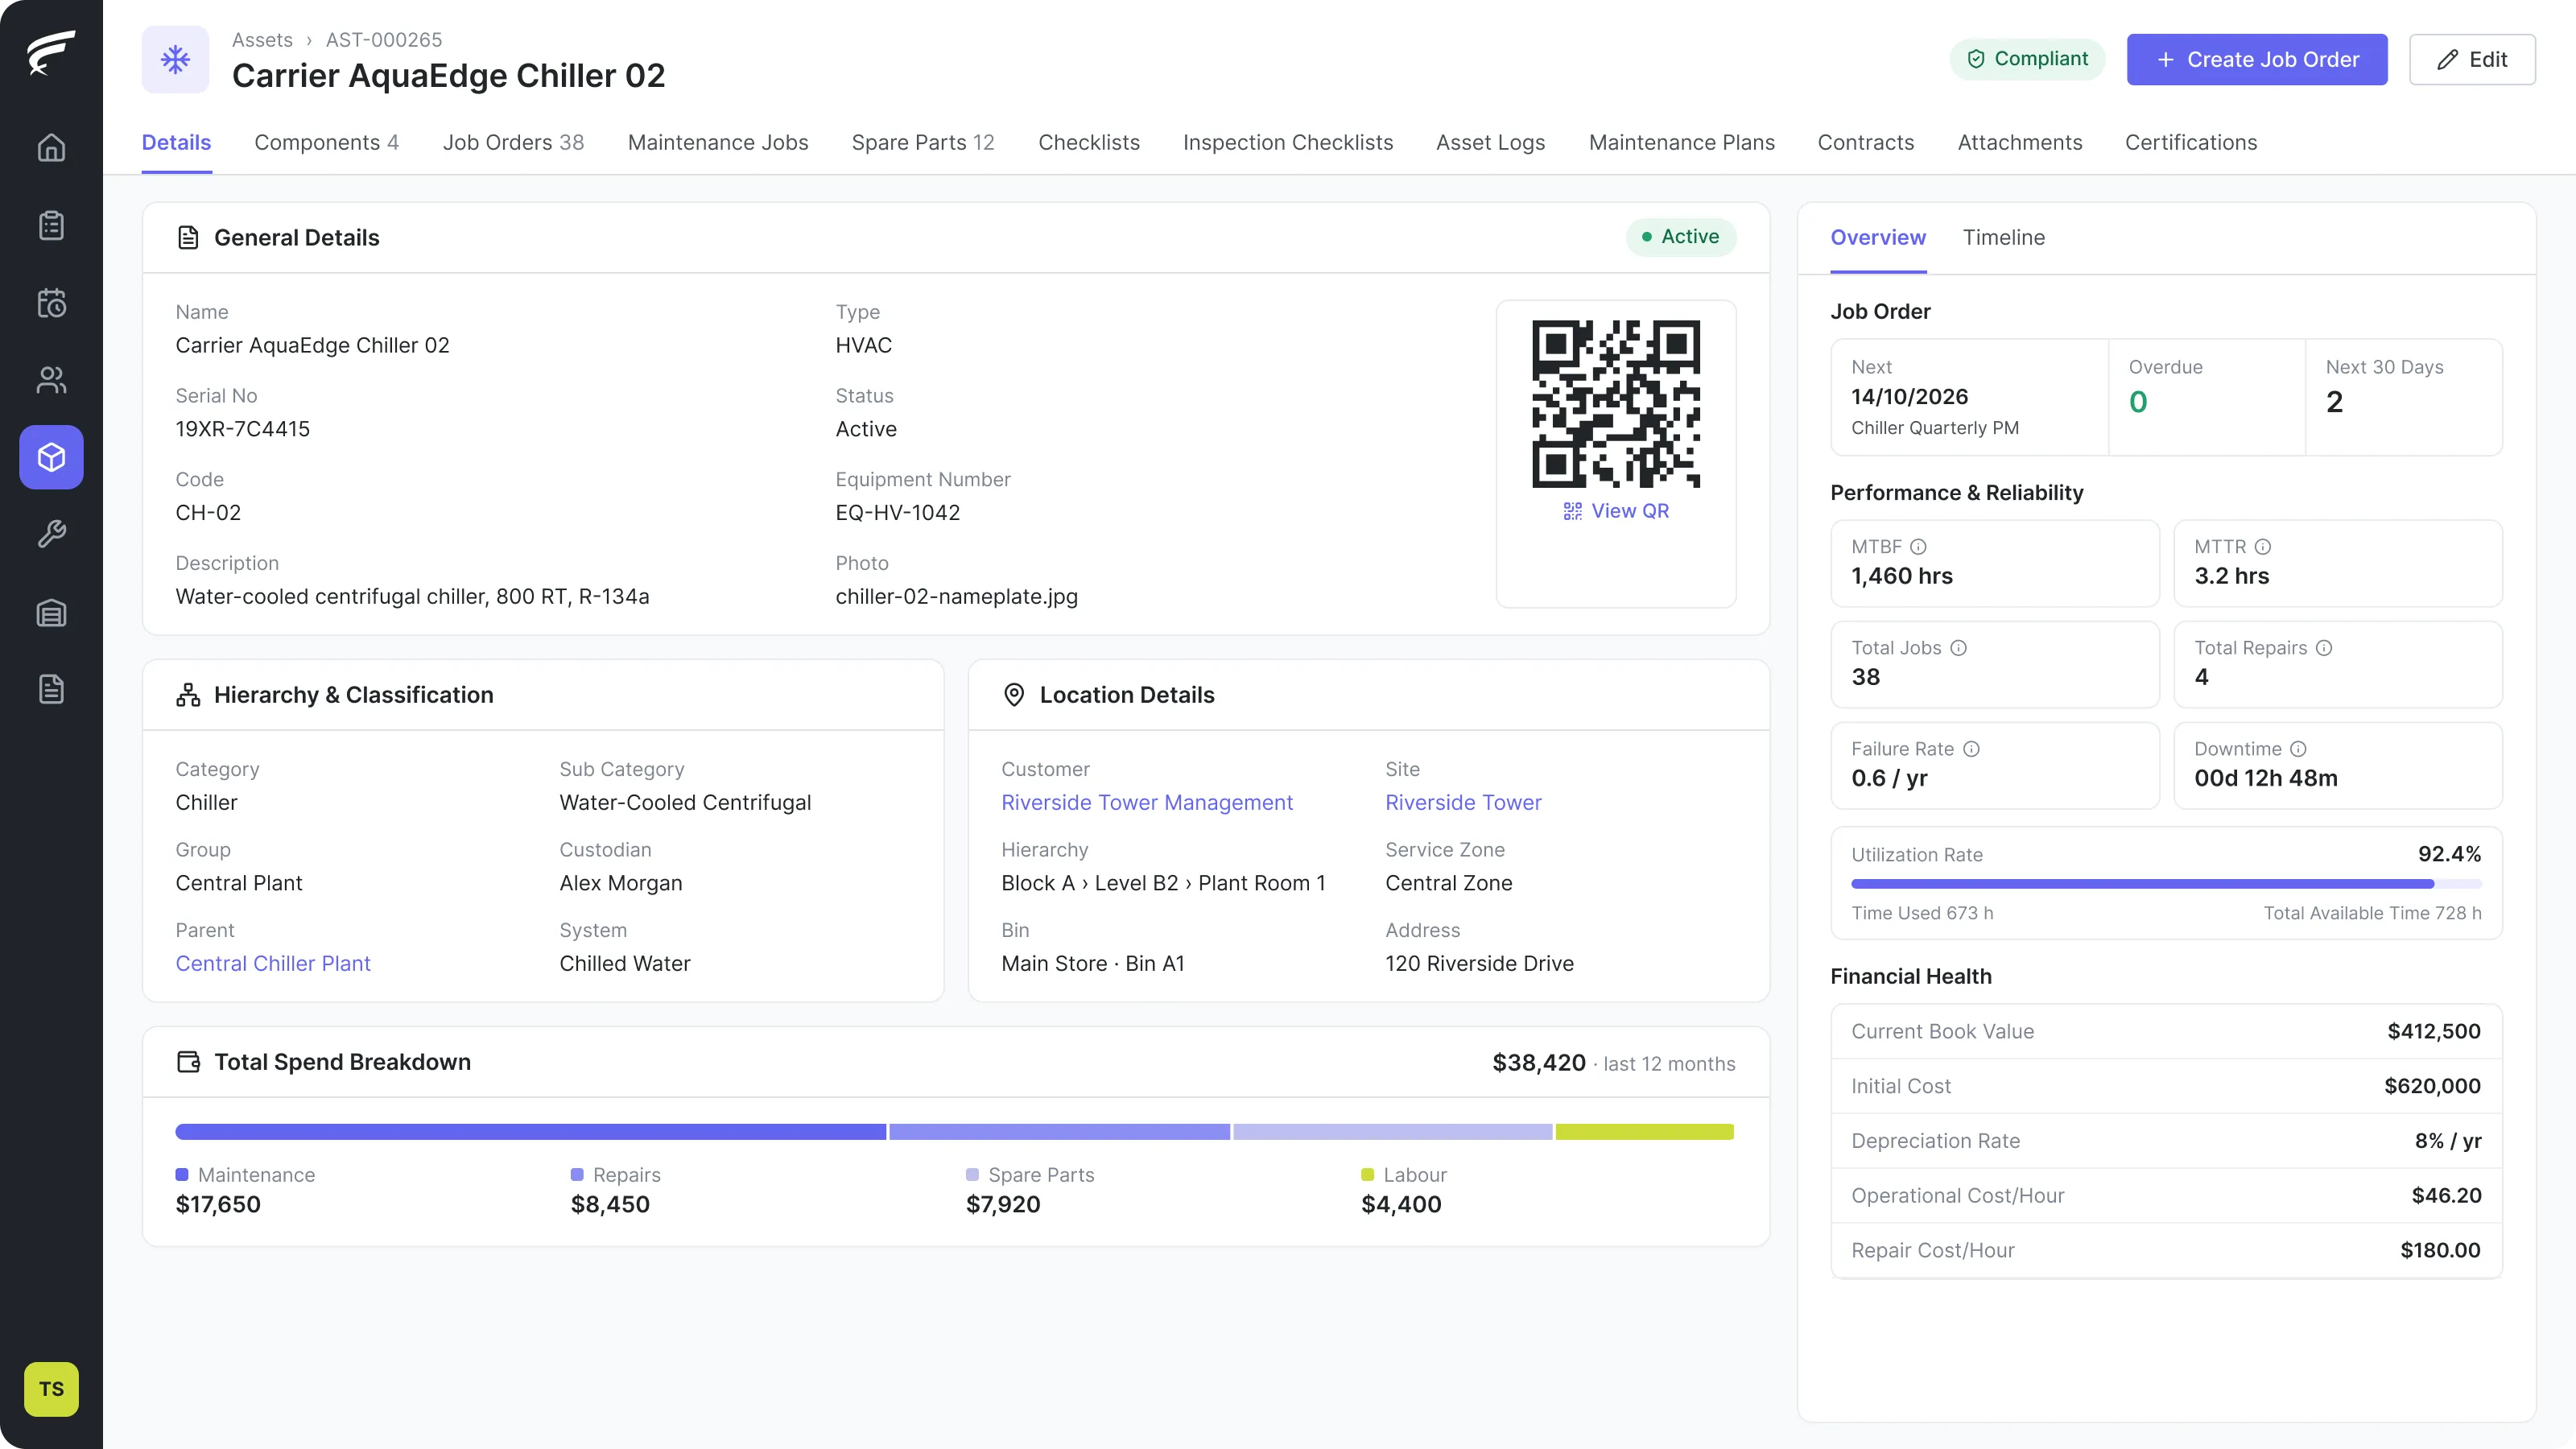Click the Spare Parts segment of spend bar

(x=1392, y=1132)
